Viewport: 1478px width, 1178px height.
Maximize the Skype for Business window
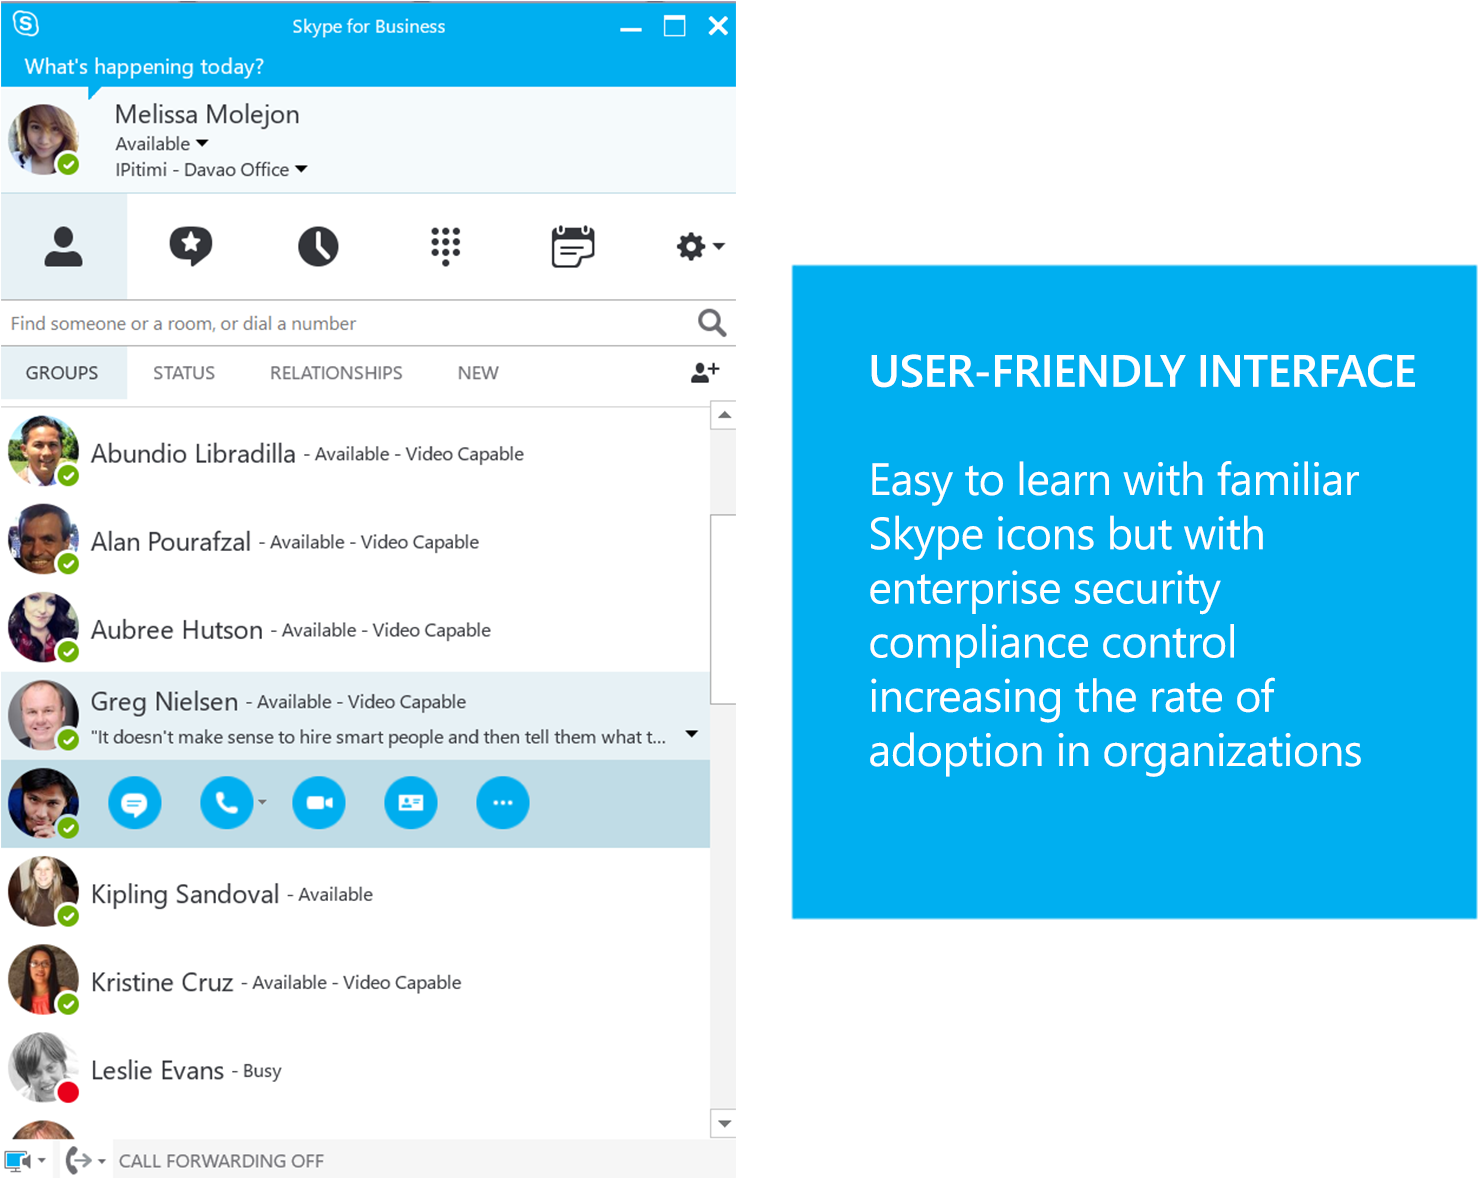point(675,26)
